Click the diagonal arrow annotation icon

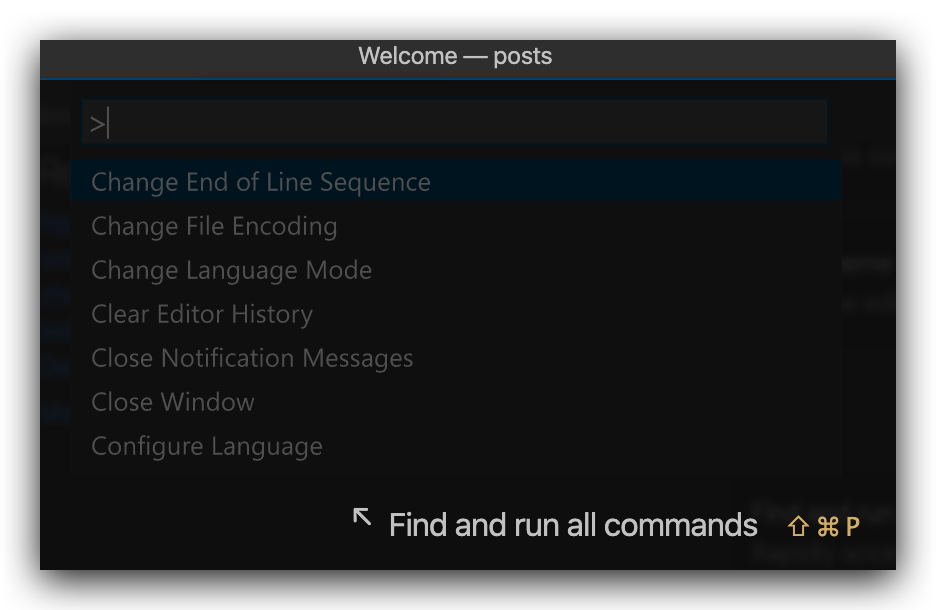click(362, 517)
